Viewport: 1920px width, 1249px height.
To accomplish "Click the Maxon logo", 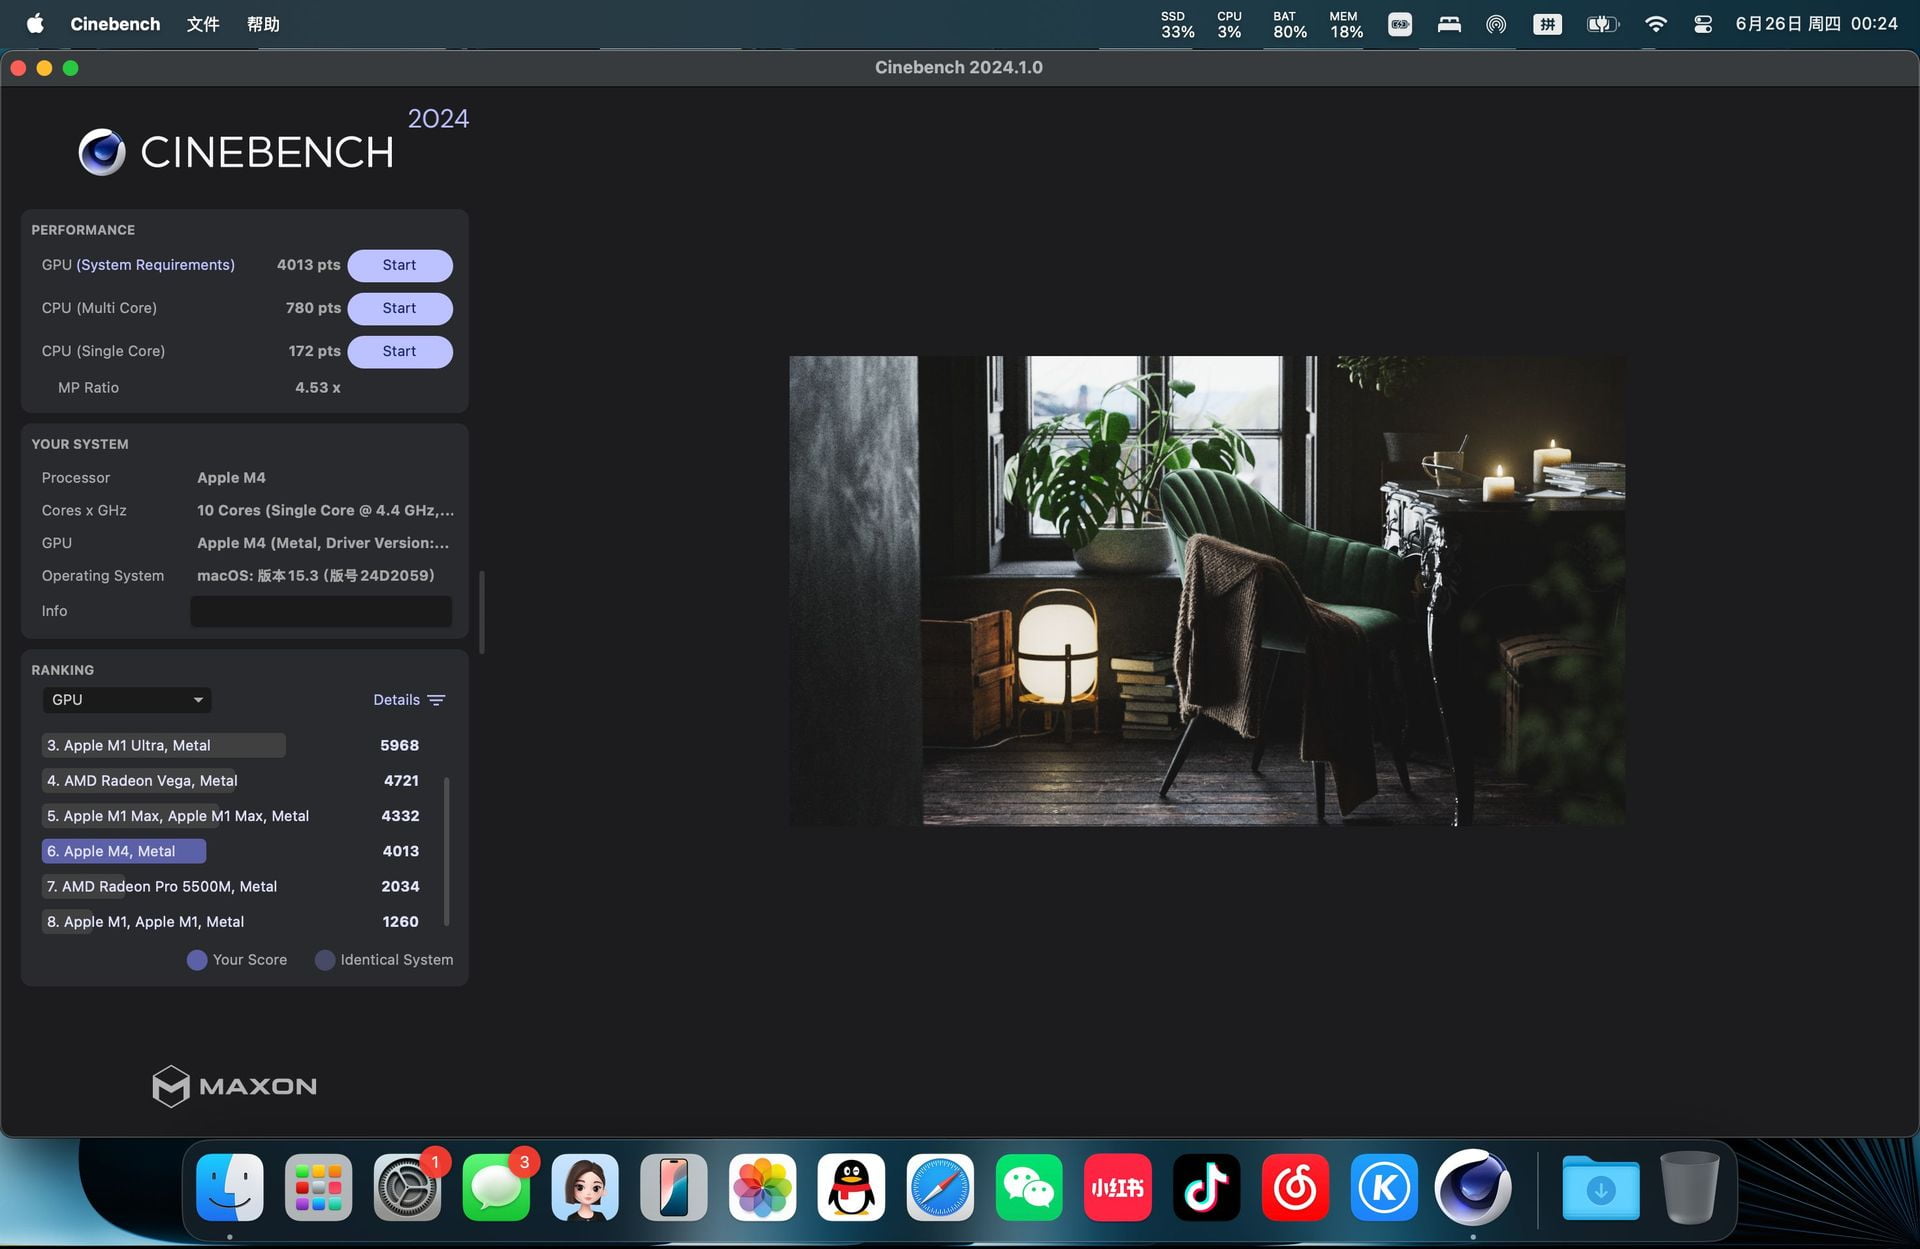I will tap(234, 1086).
